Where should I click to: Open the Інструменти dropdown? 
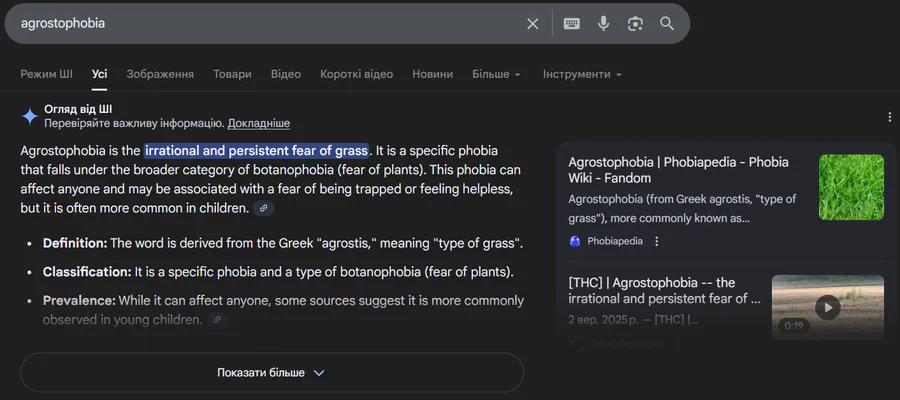click(x=582, y=74)
